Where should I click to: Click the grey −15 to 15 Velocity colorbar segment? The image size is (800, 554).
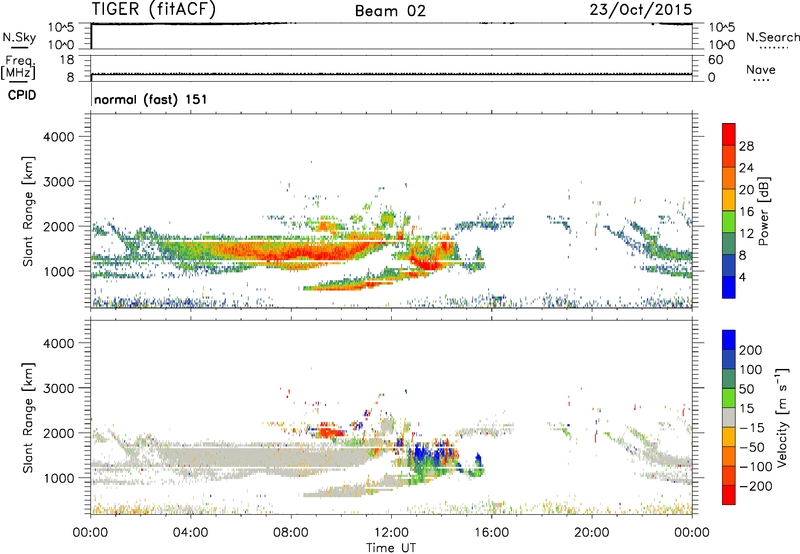pyautogui.click(x=729, y=417)
